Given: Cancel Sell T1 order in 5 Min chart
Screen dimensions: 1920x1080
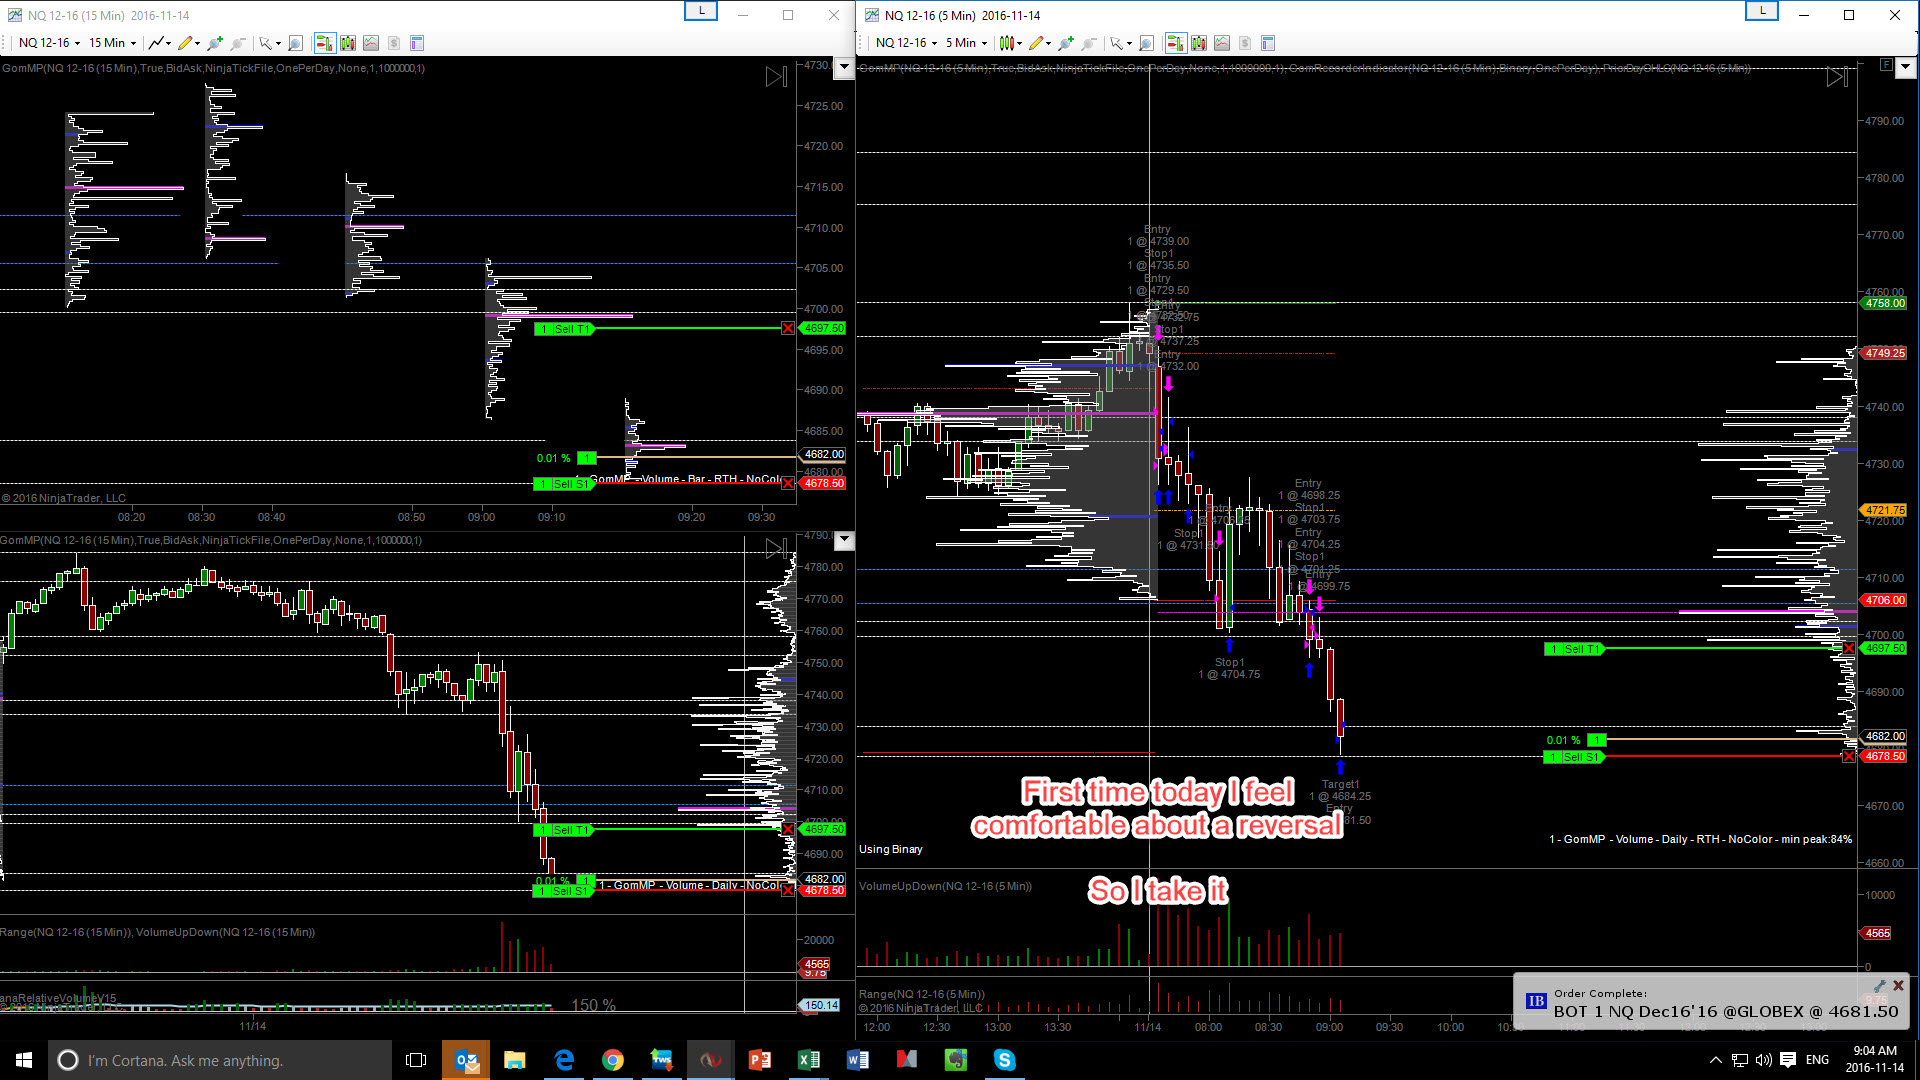Looking at the screenshot, I should tap(1849, 649).
